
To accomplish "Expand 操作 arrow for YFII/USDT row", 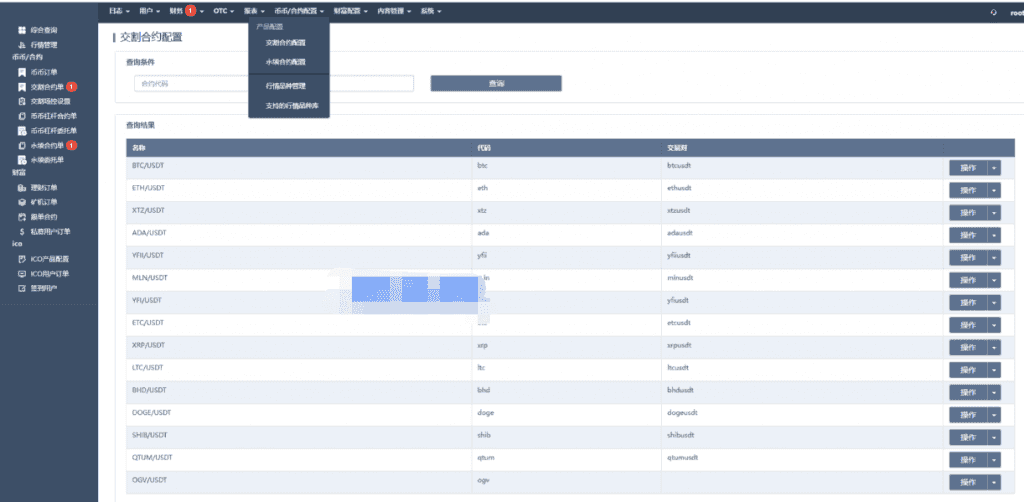I will [x=994, y=258].
